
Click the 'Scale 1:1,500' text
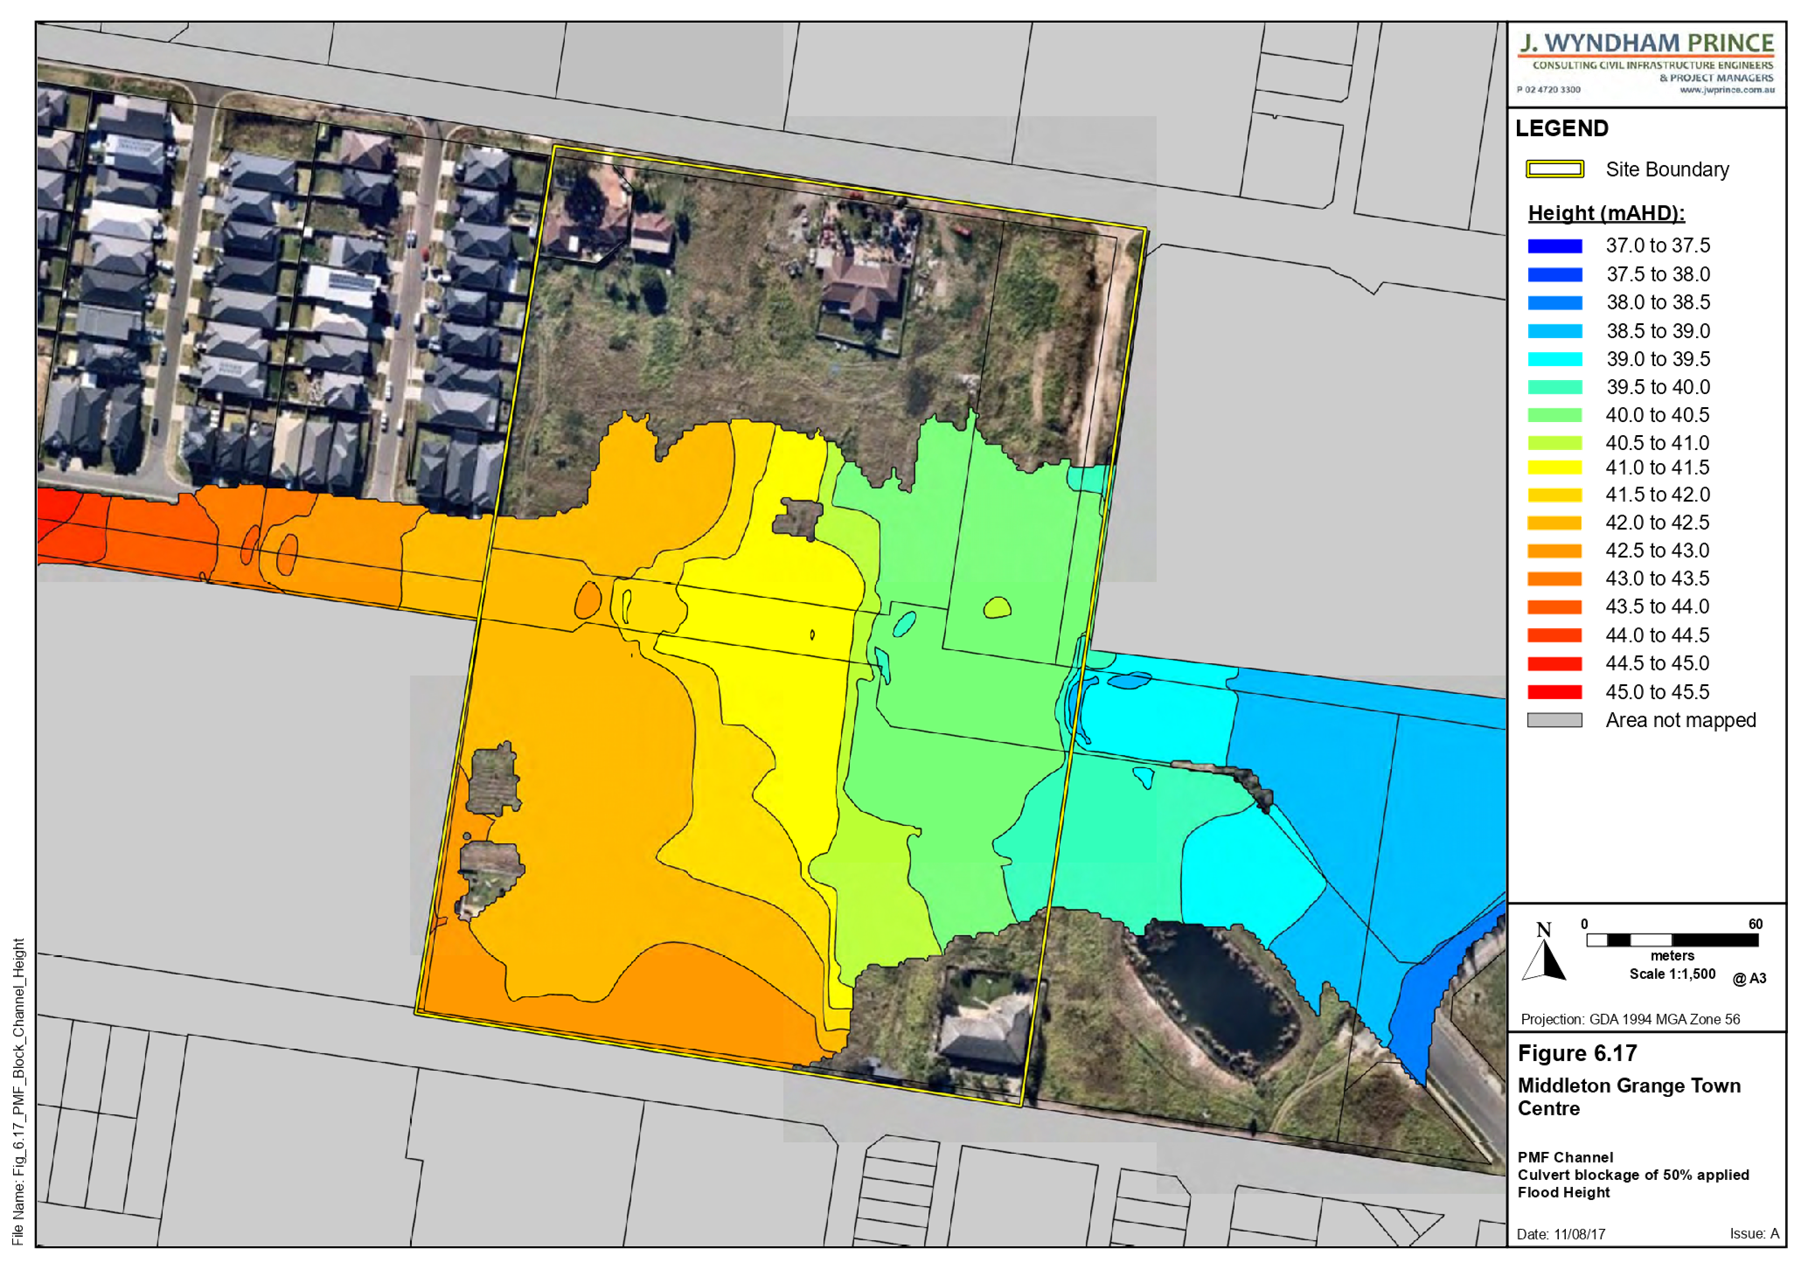point(1672,974)
